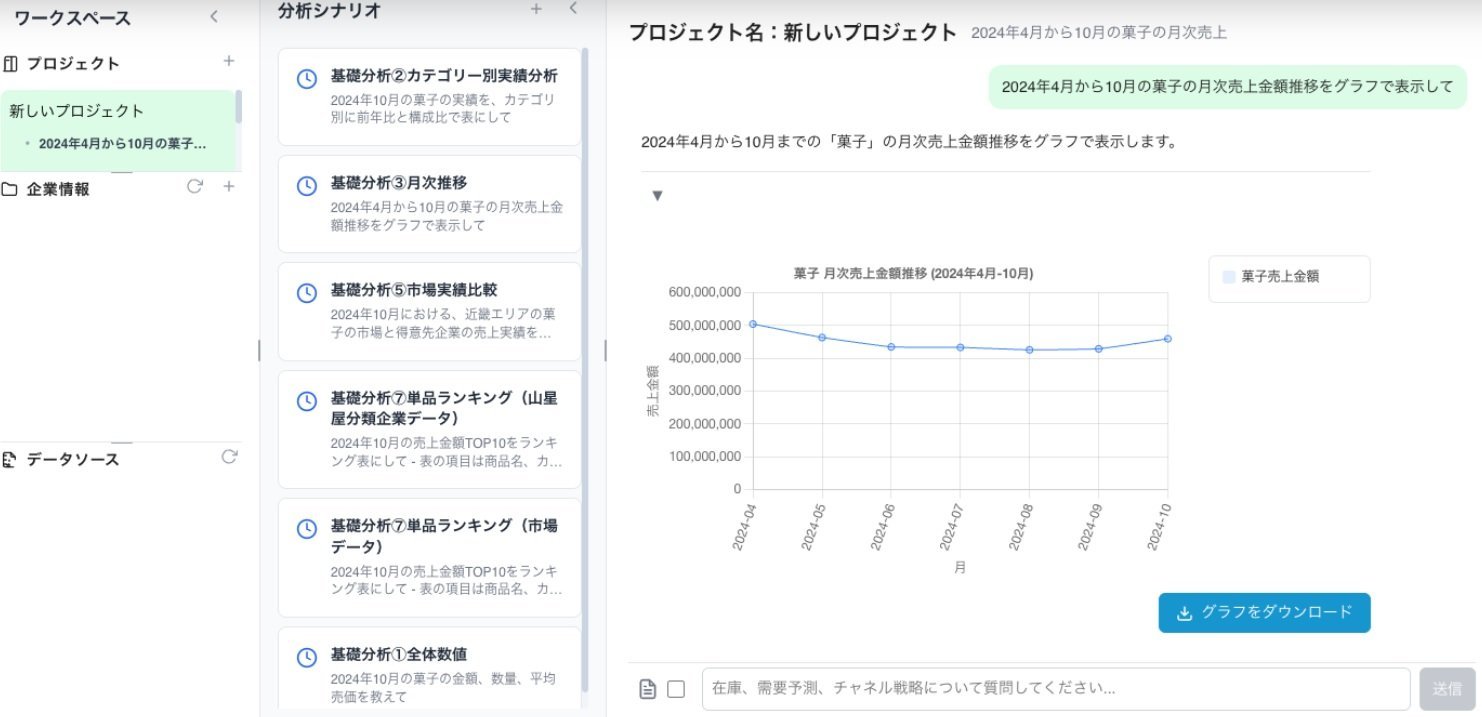Open the 2024年4月から10月の菓子 chat item
The height and width of the screenshot is (717, 1482).
[122, 144]
